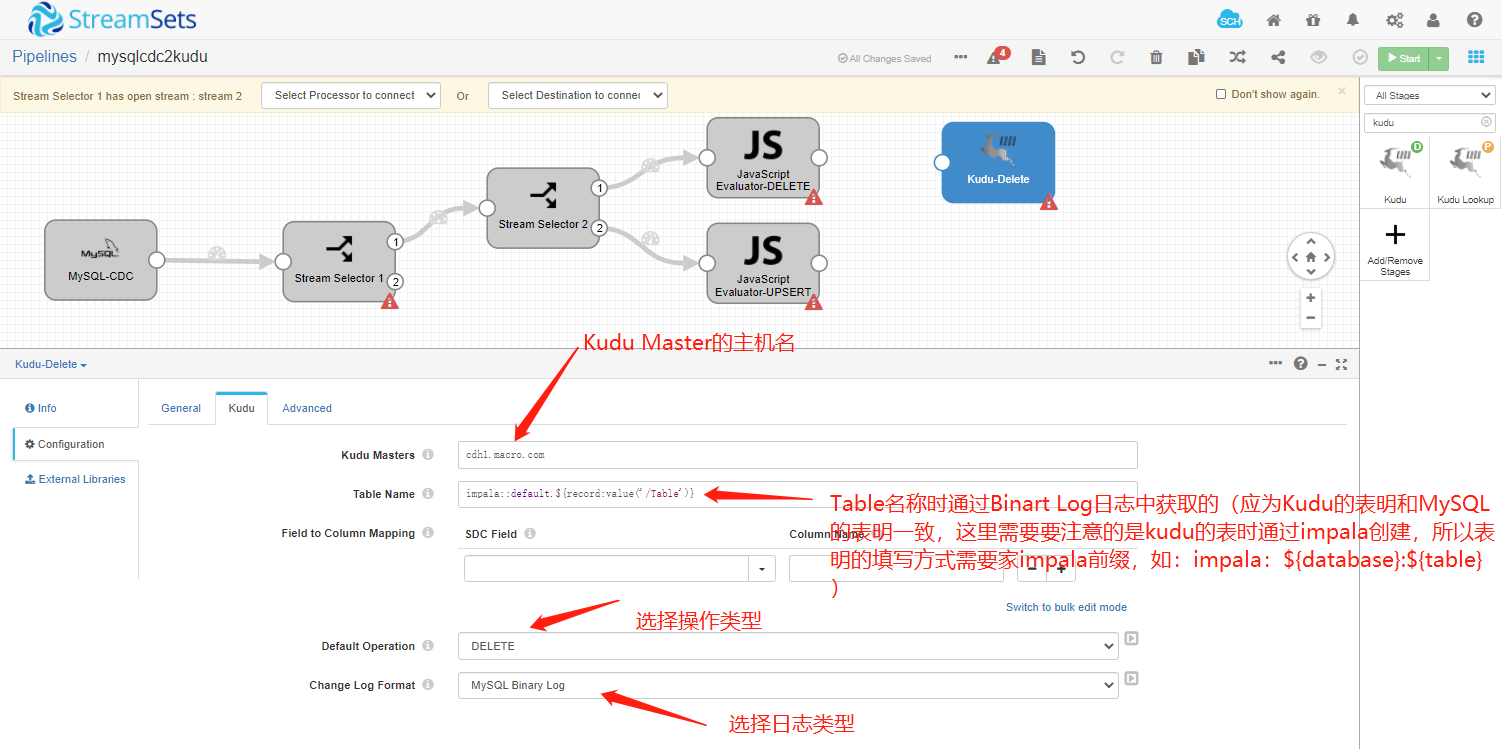The image size is (1502, 749).
Task: Open the All Stages filter dropdown
Action: (1430, 96)
